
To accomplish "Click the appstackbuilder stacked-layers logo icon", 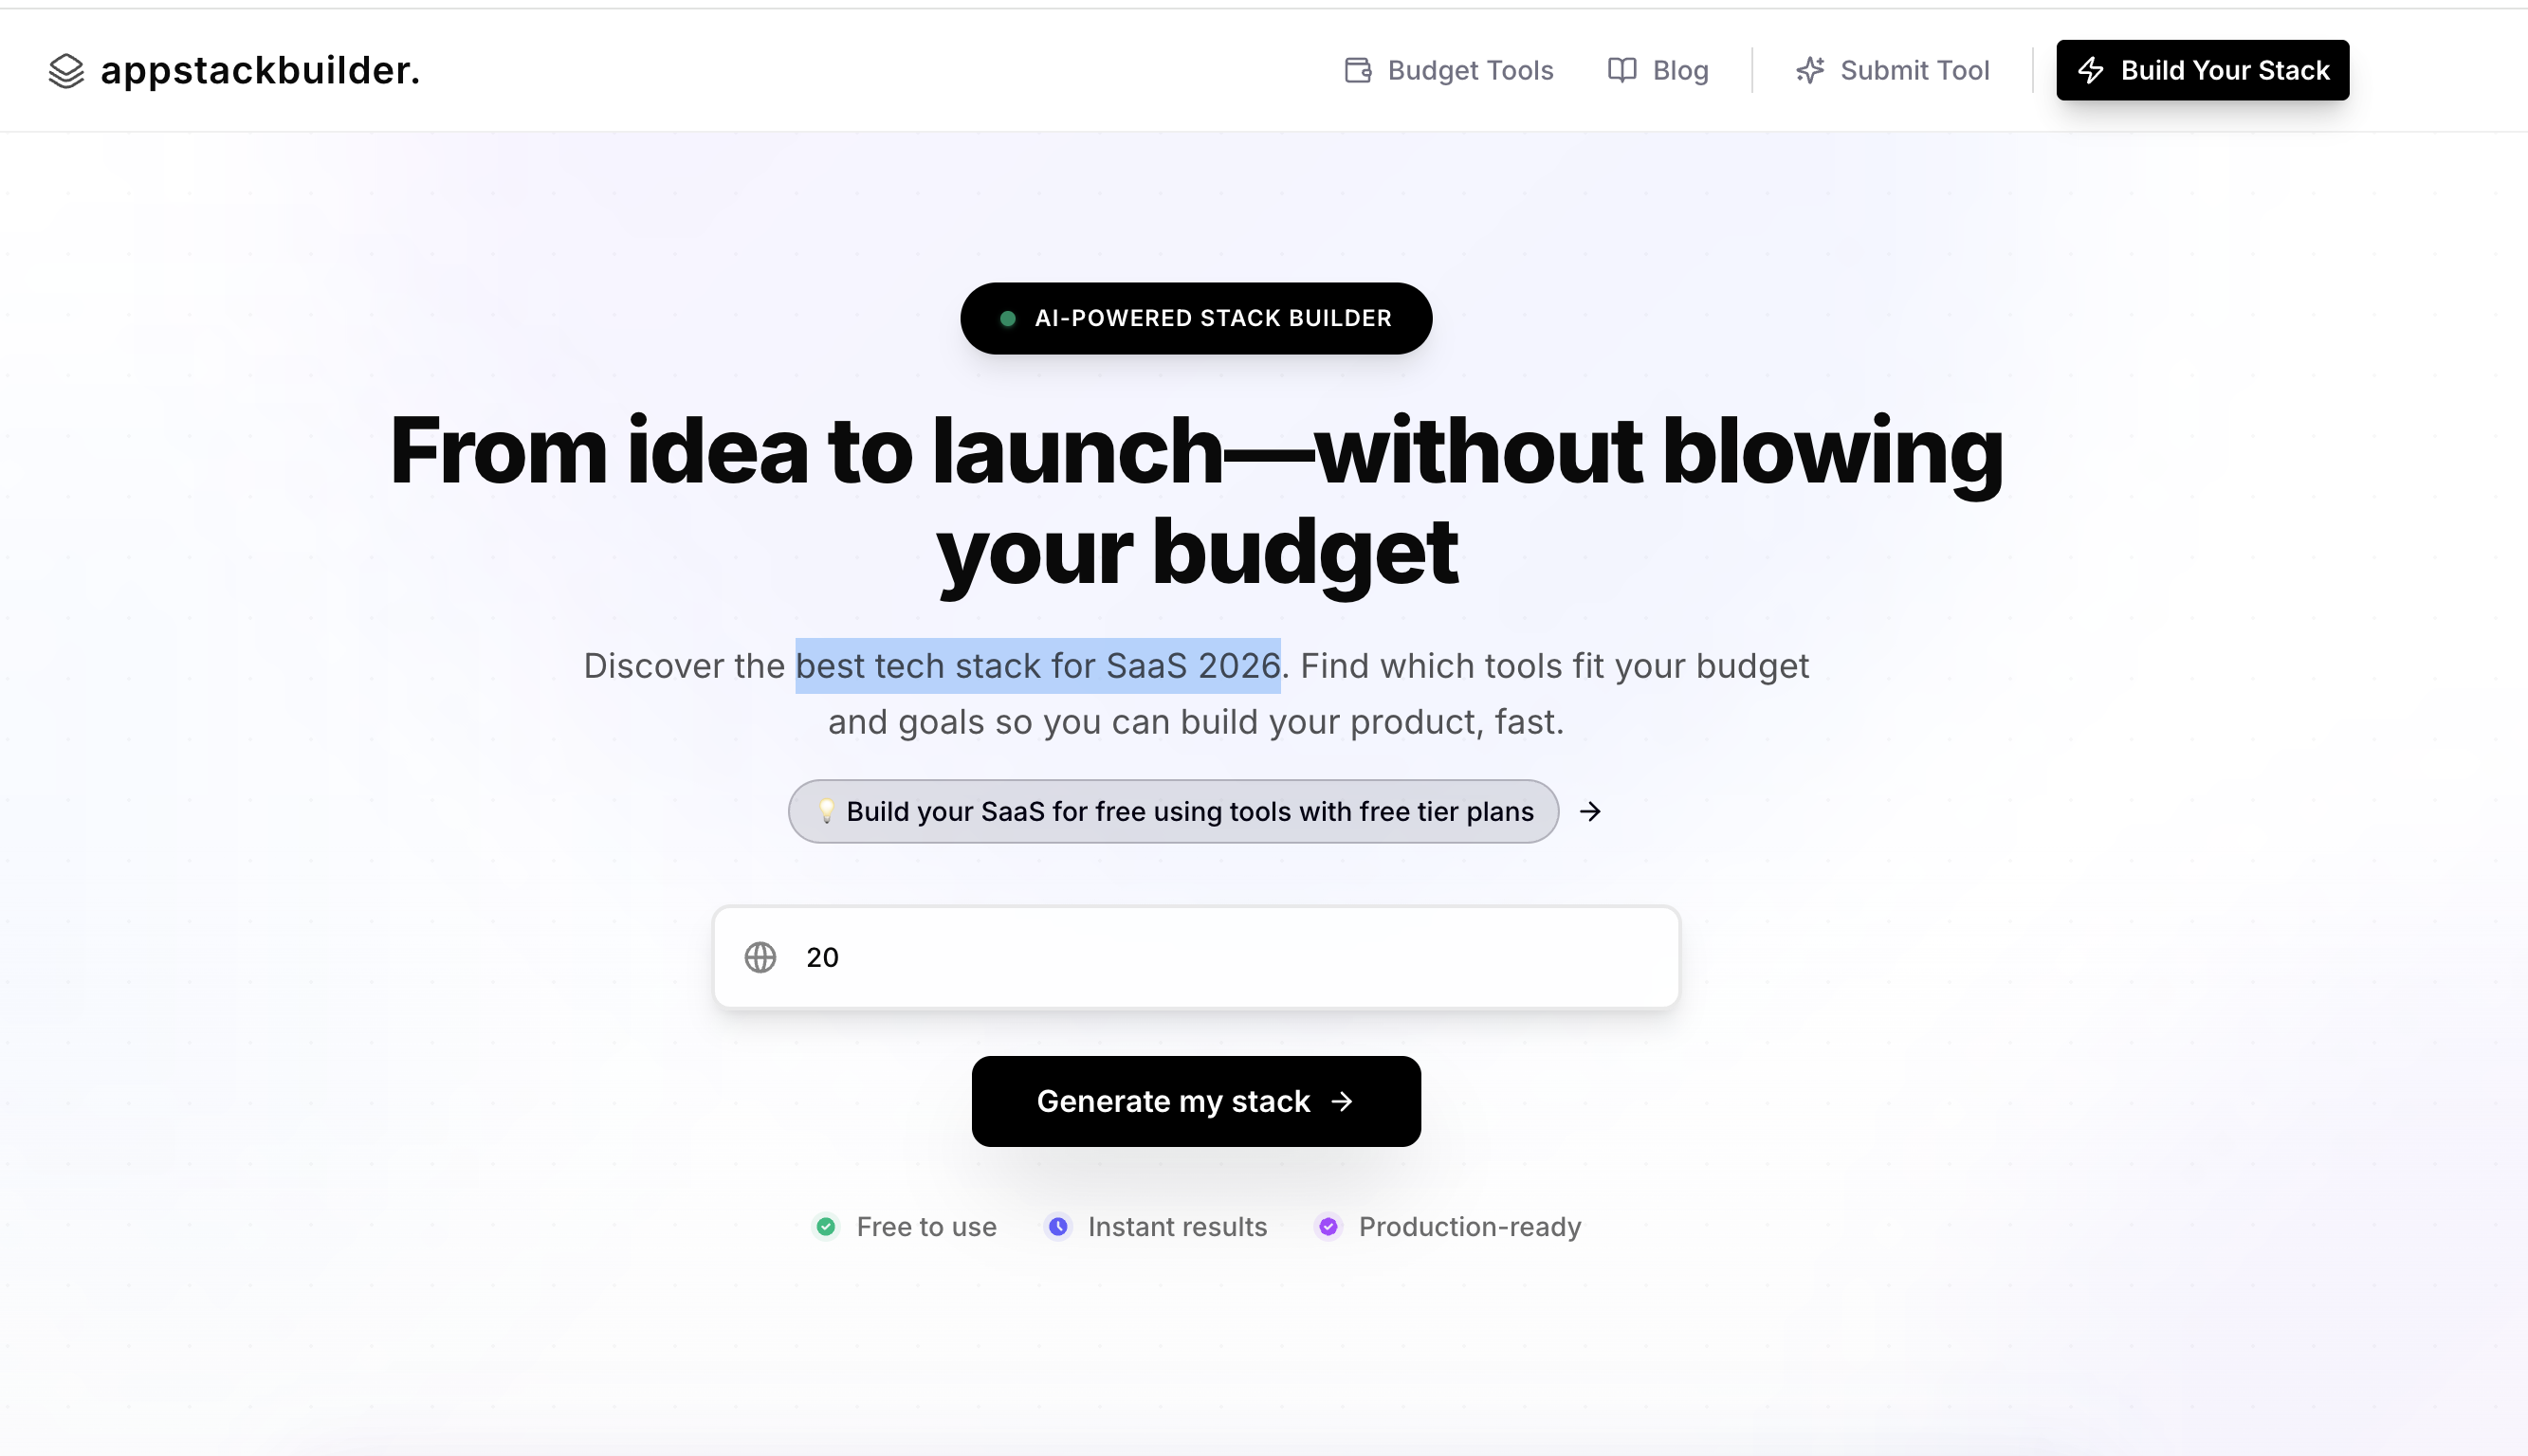I will pos(66,70).
